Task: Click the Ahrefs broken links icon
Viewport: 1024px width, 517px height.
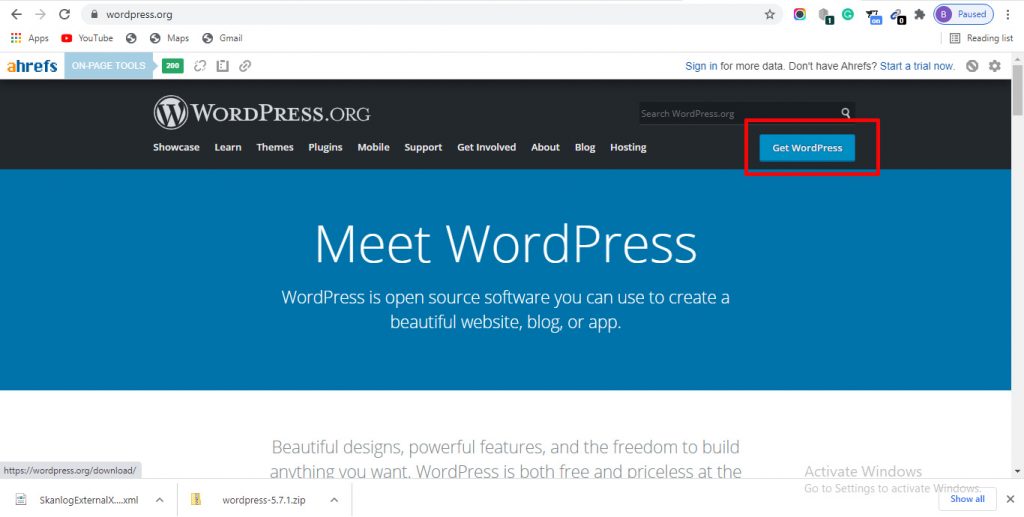Action: (x=200, y=66)
